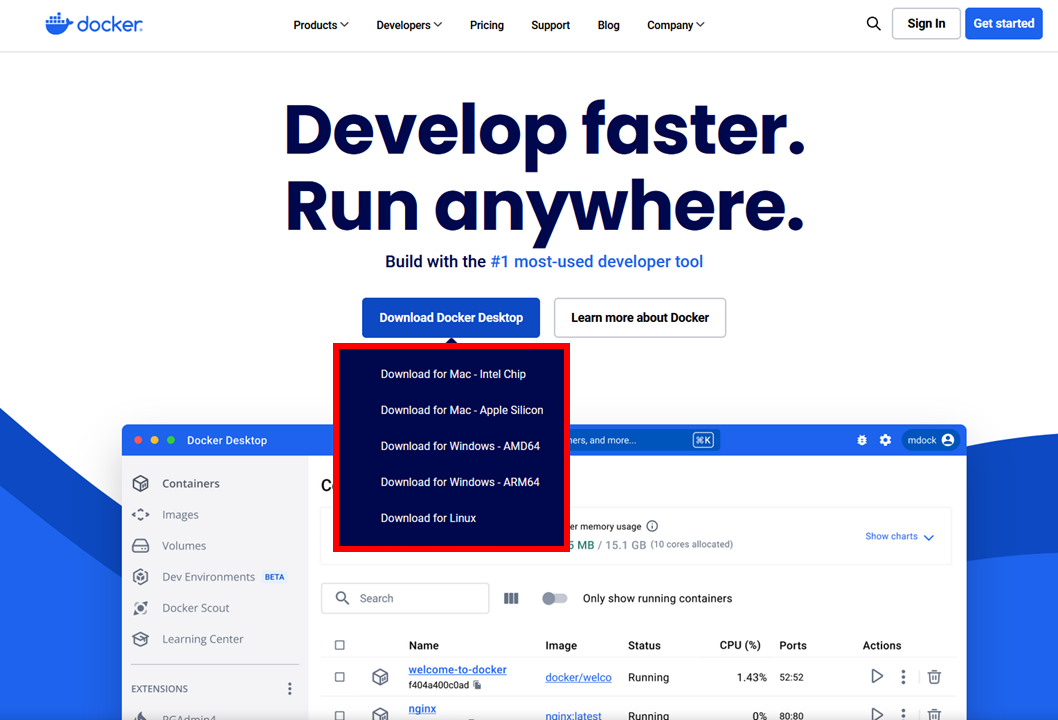Expand Show charts
Image resolution: width=1058 pixels, height=720 pixels.
point(899,536)
